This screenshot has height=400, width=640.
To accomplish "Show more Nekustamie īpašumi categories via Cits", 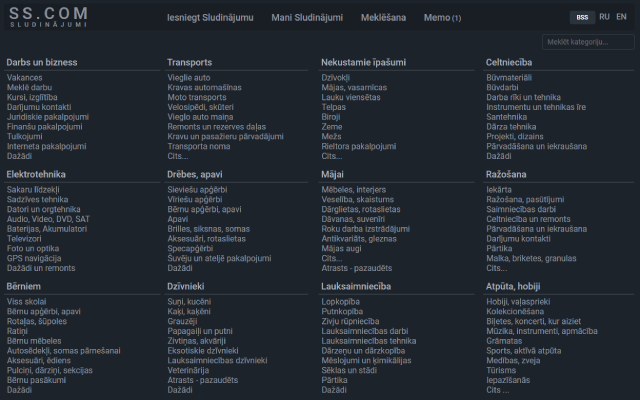I will pyautogui.click(x=332, y=156).
